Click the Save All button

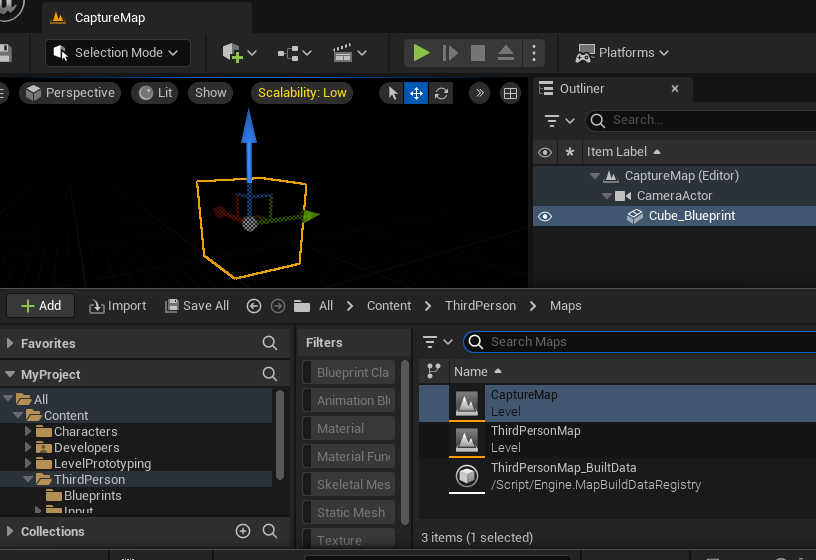coord(197,306)
